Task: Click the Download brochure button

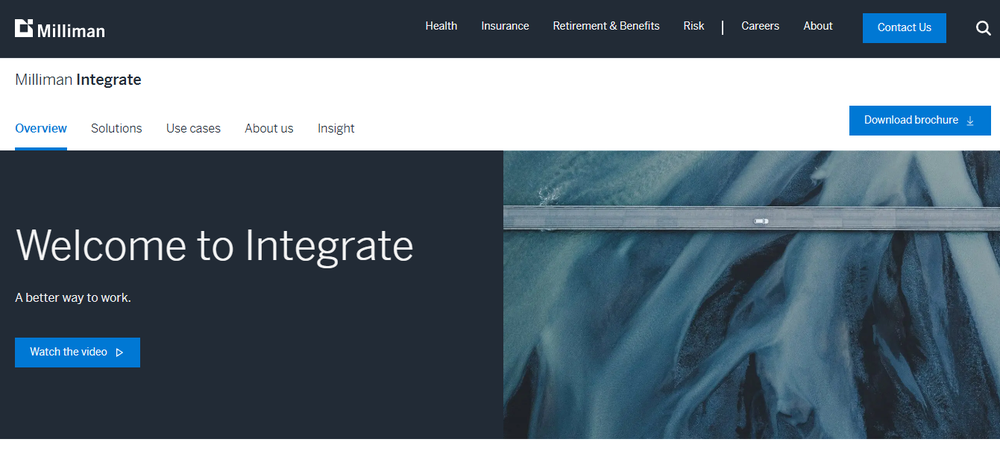Action: tap(920, 120)
